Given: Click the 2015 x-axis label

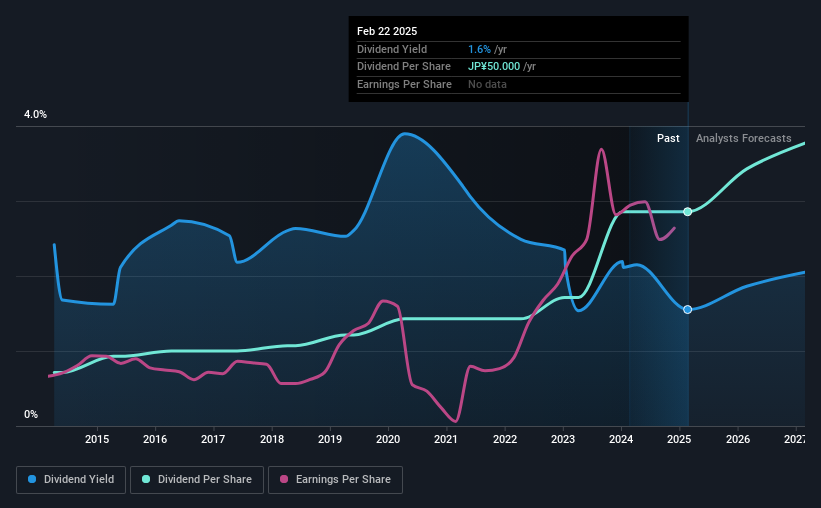Looking at the screenshot, I should 97,439.
